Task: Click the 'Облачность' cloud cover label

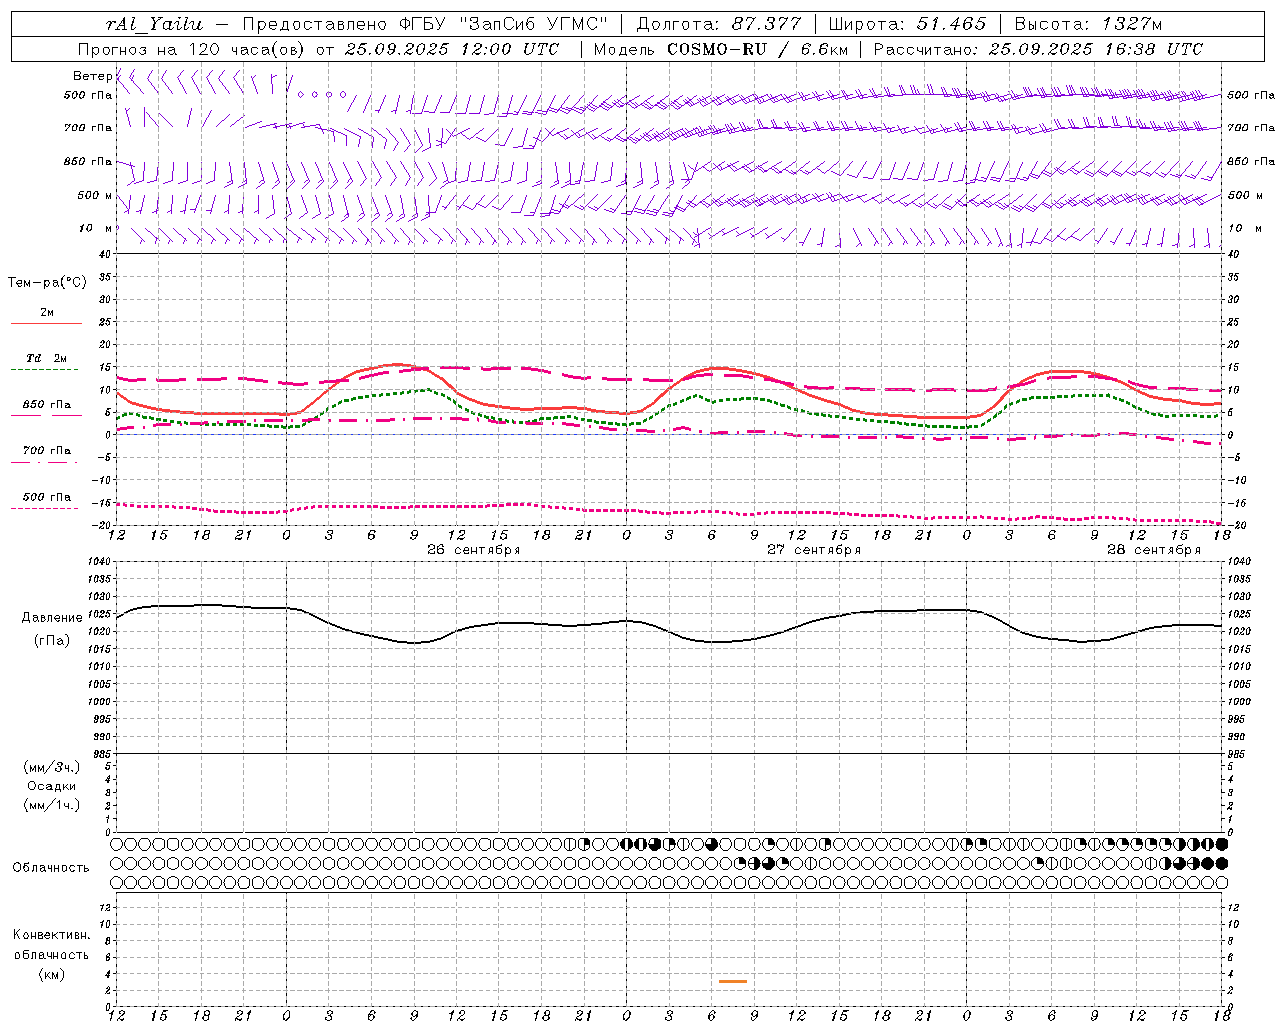Action: 51,868
